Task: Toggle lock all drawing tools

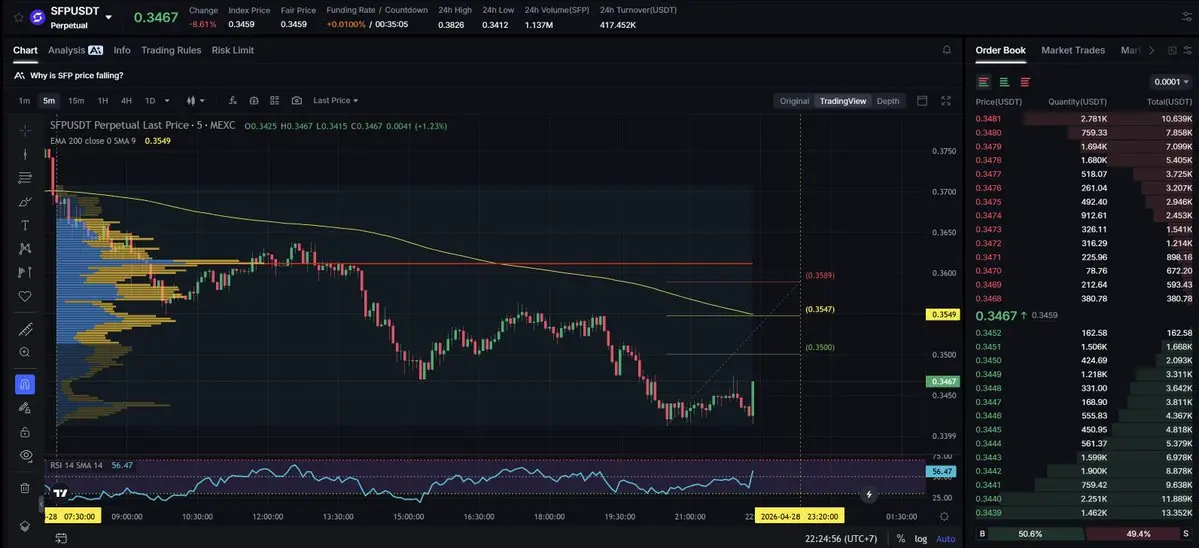Action: point(24,432)
